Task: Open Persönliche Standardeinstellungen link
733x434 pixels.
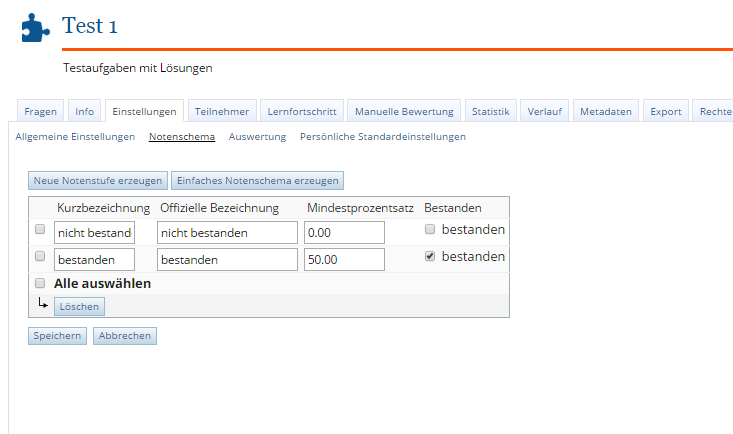Action: pyautogui.click(x=383, y=136)
